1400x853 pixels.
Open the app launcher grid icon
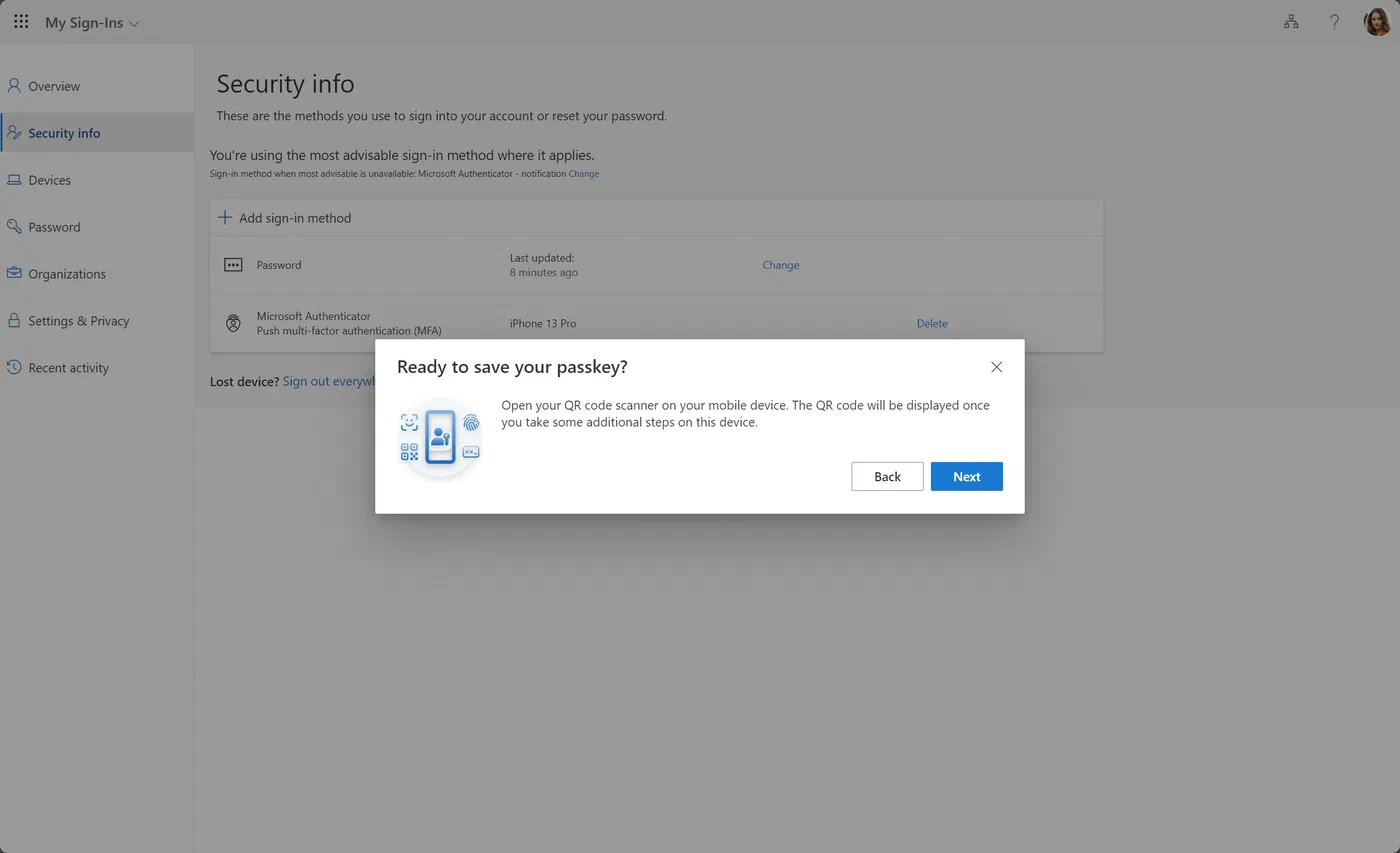21,21
